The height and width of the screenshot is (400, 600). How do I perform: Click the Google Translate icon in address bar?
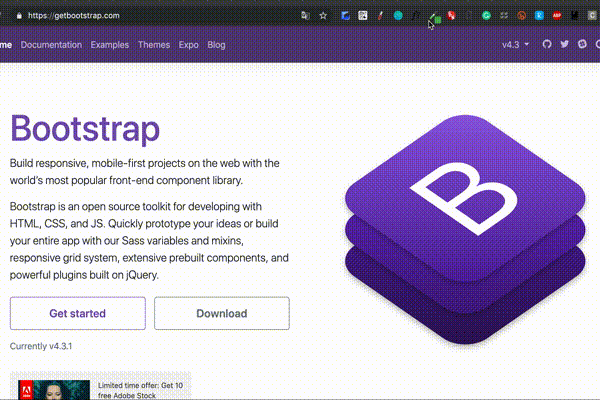(x=305, y=16)
